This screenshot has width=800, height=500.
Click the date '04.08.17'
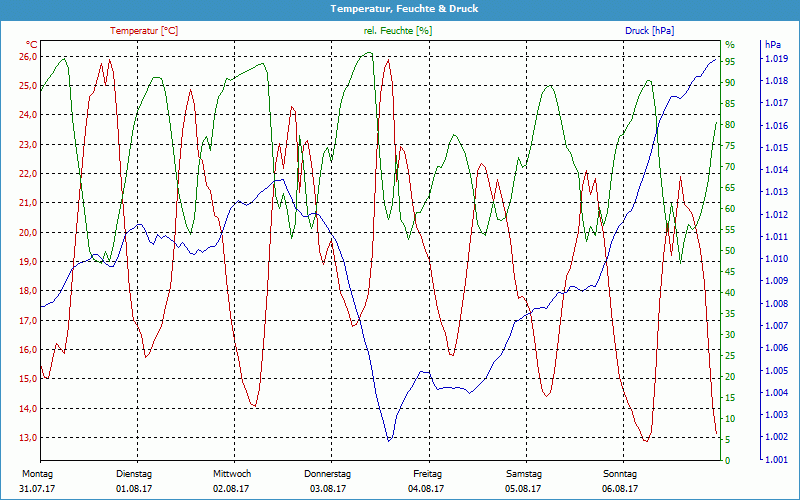426,489
